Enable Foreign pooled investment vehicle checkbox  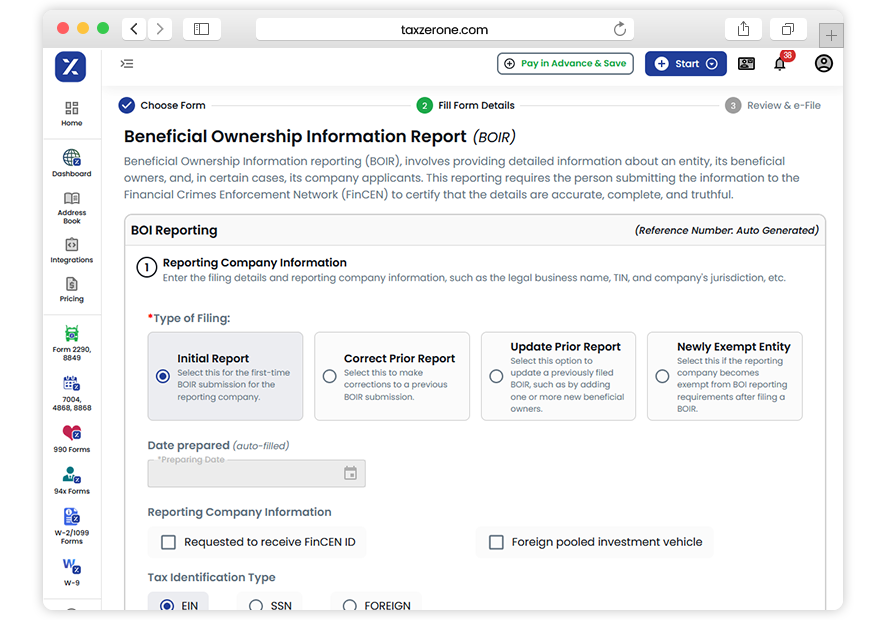496,542
